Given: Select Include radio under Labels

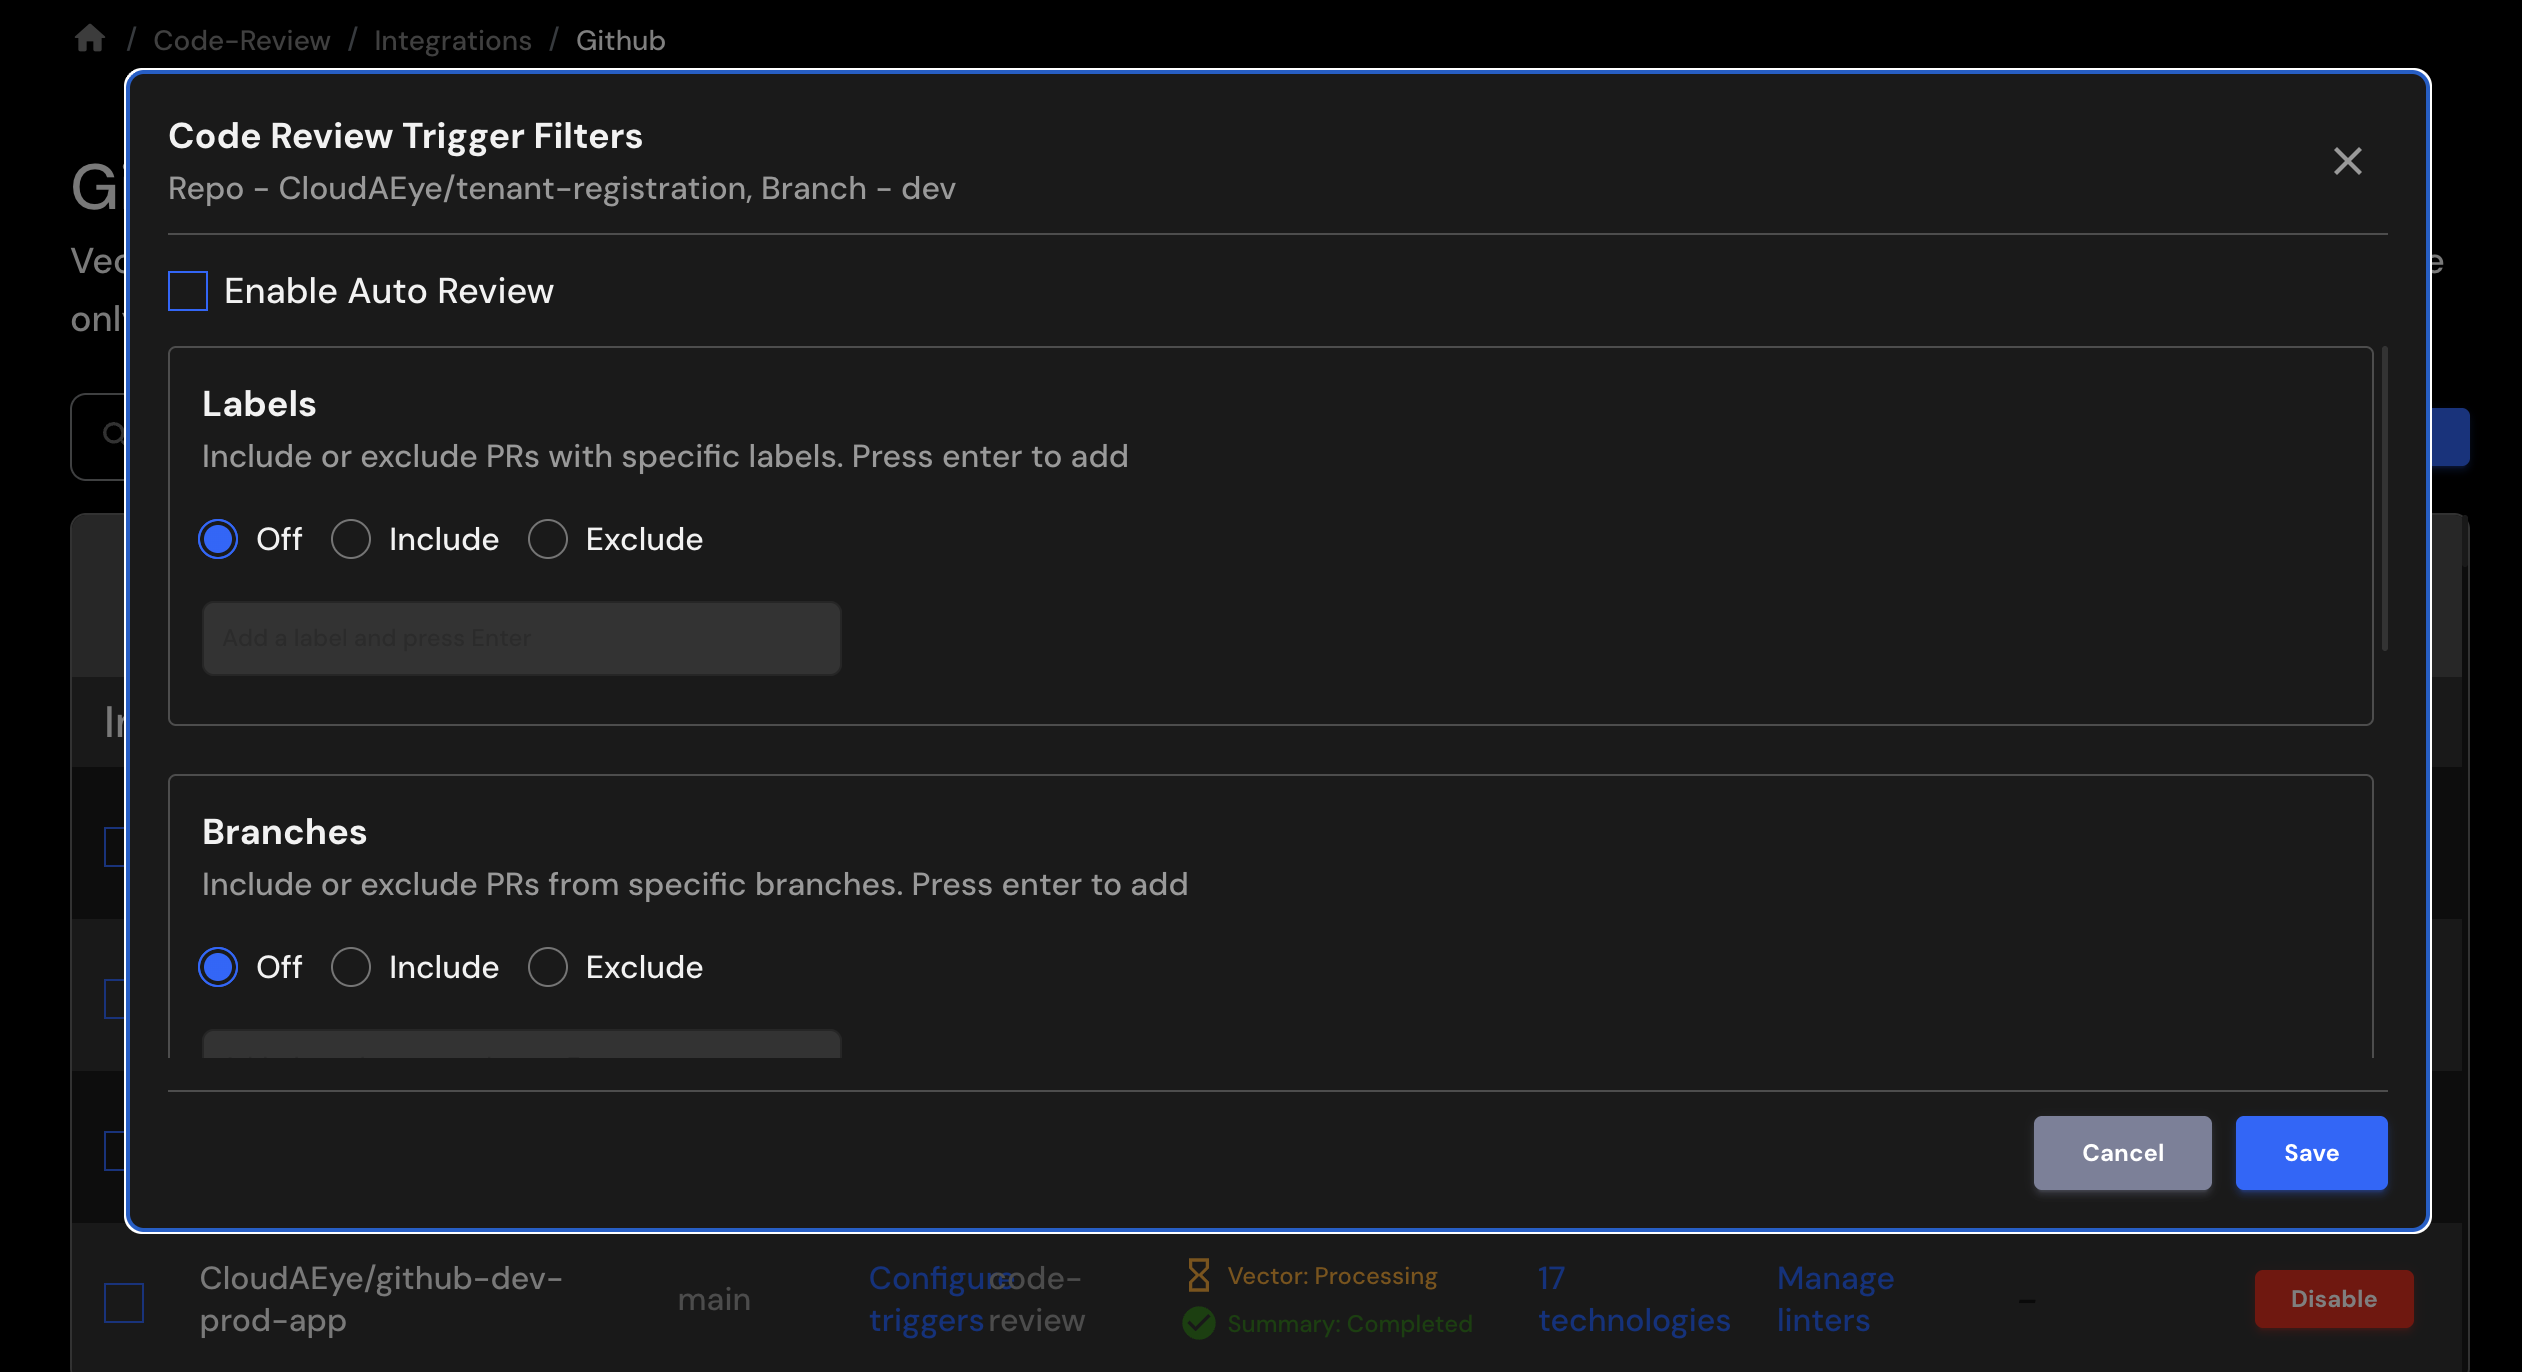Looking at the screenshot, I should tap(350, 539).
